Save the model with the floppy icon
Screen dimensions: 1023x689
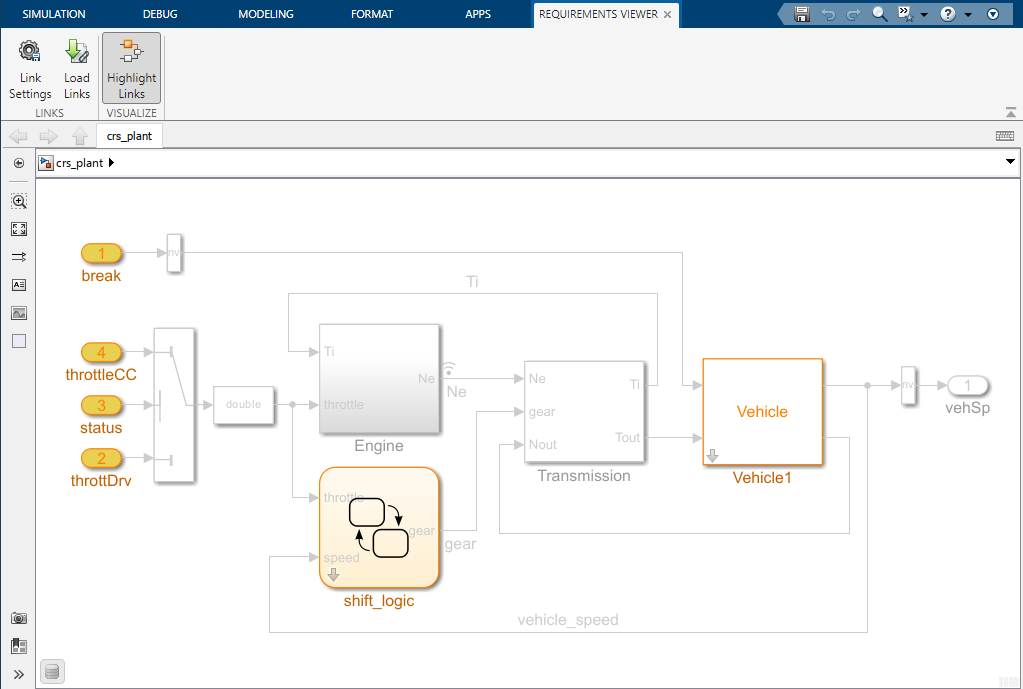(x=801, y=14)
